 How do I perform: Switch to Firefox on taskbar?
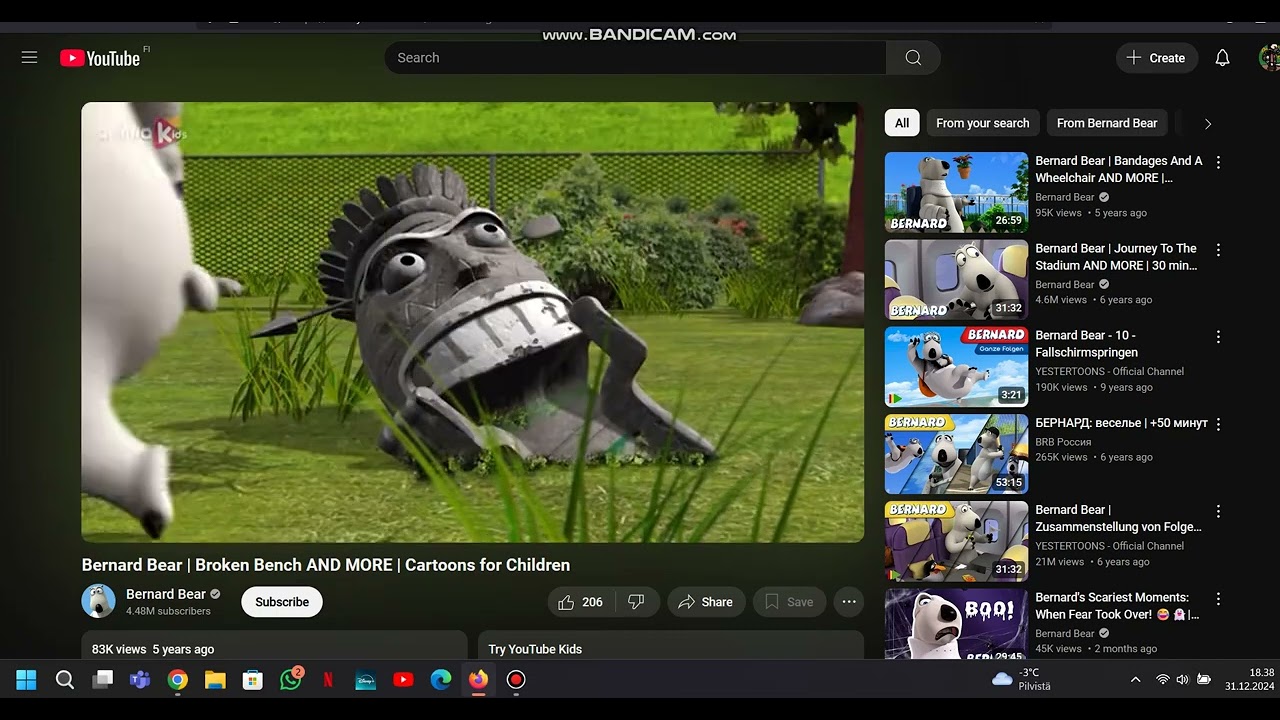pyautogui.click(x=478, y=680)
